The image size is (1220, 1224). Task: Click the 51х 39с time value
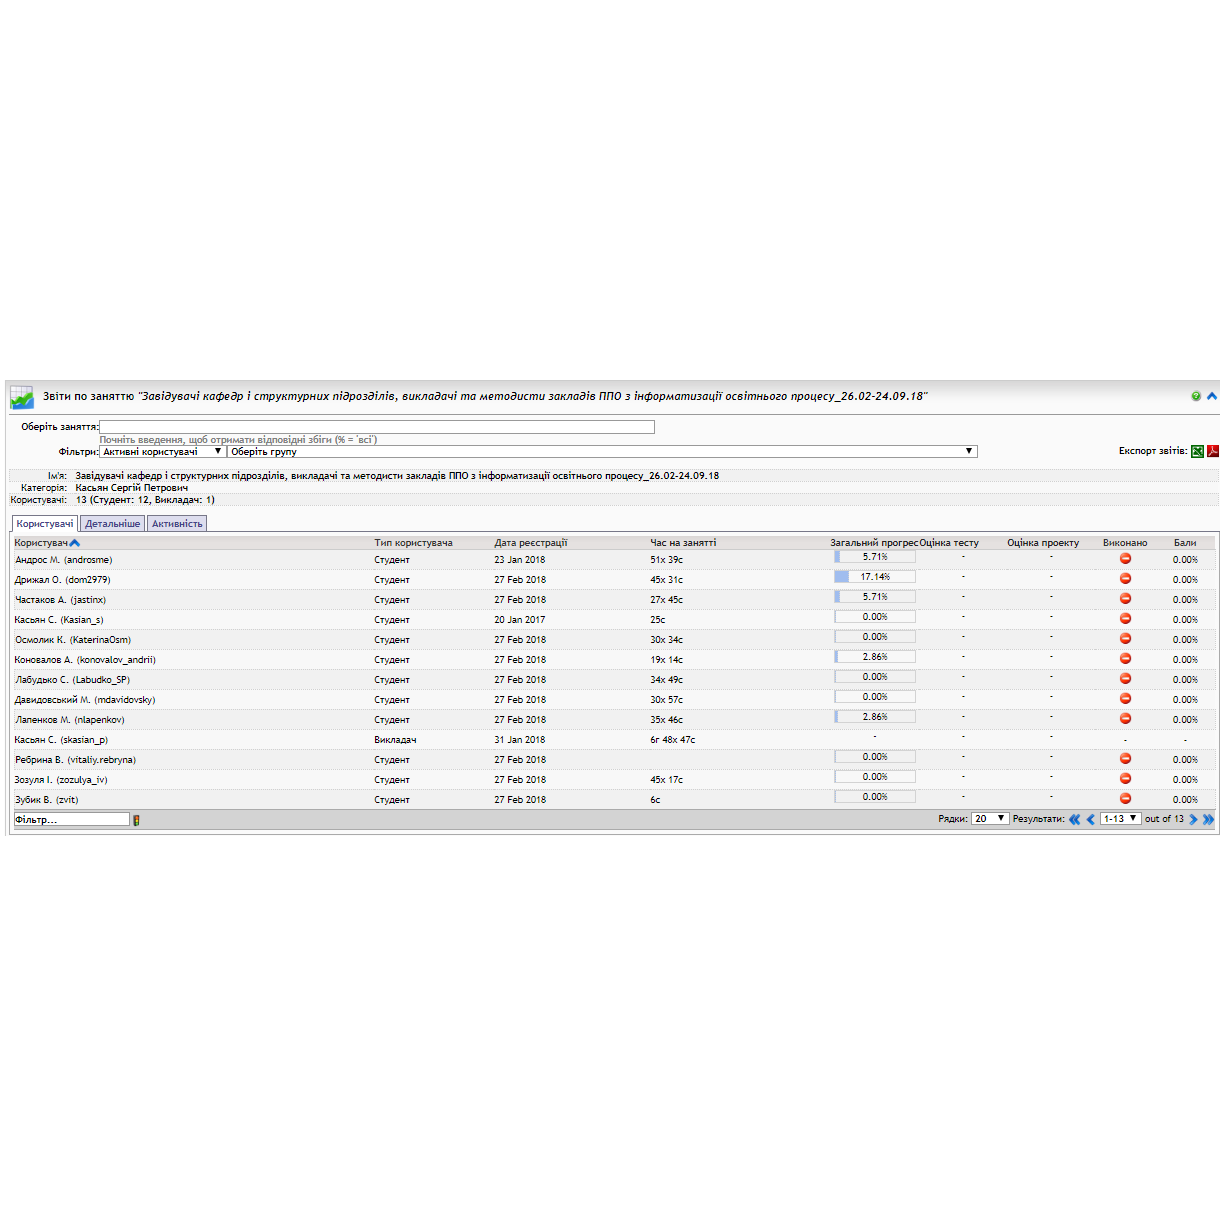(x=666, y=560)
